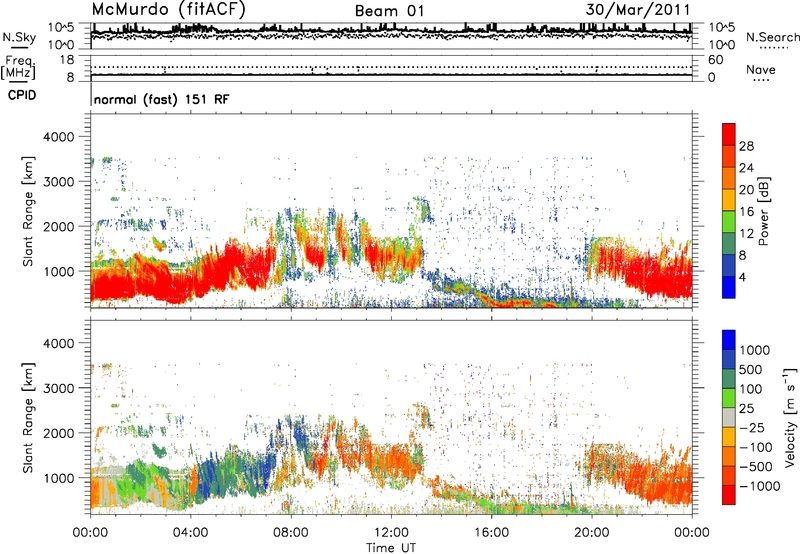The width and height of the screenshot is (800, 554).
Task: Click the '4000' tick in the power panel
Action: (58, 137)
